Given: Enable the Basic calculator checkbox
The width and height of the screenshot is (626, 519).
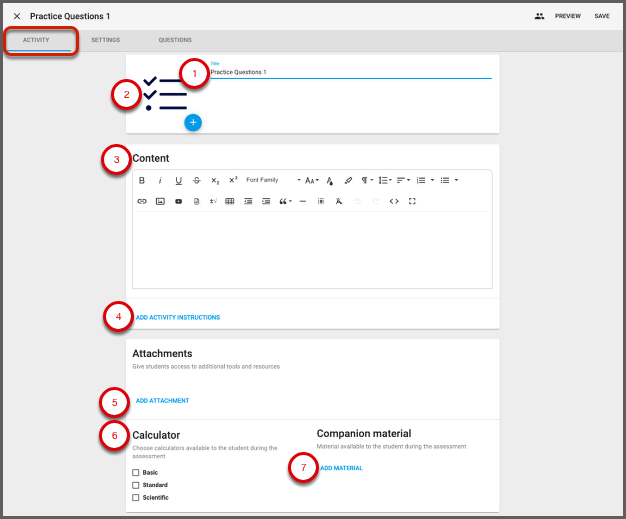Looking at the screenshot, I should point(136,472).
